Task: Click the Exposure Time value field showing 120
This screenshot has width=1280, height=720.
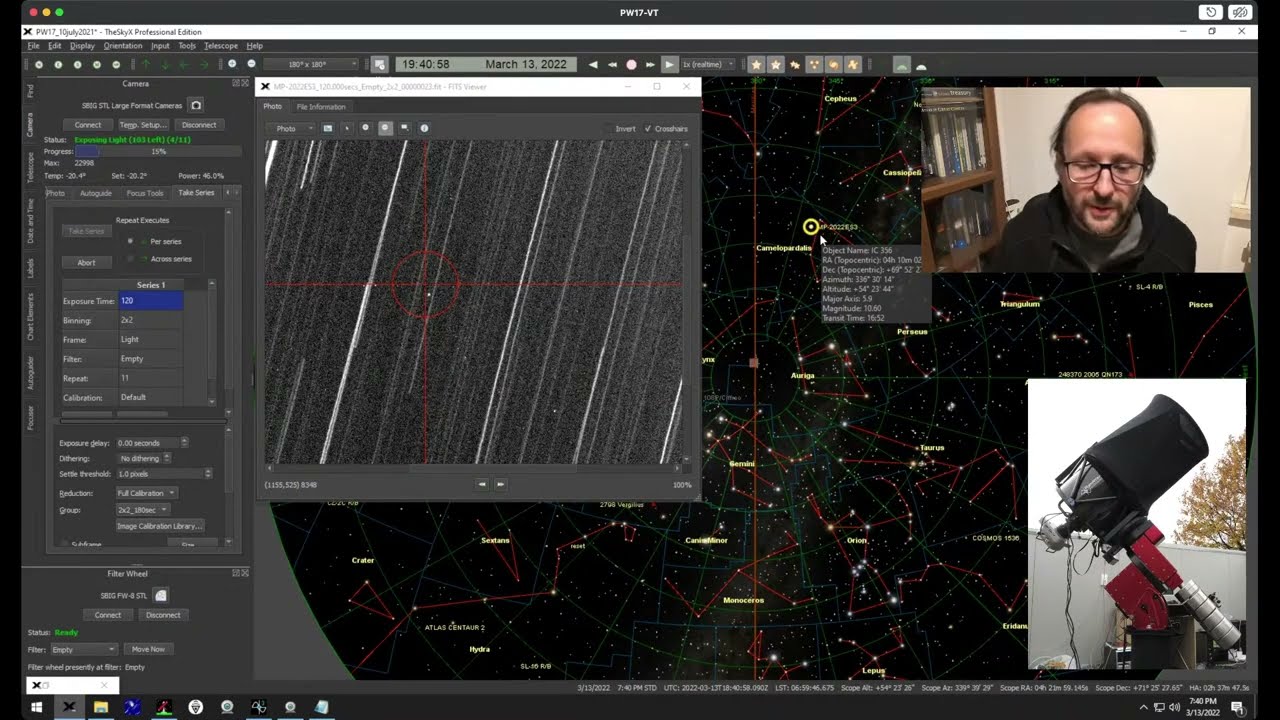Action: (x=150, y=301)
